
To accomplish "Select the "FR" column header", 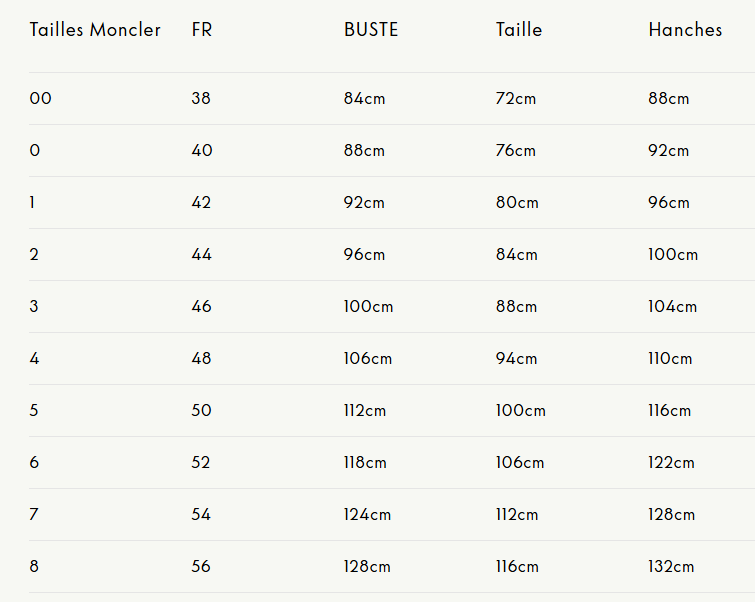I will pyautogui.click(x=202, y=30).
